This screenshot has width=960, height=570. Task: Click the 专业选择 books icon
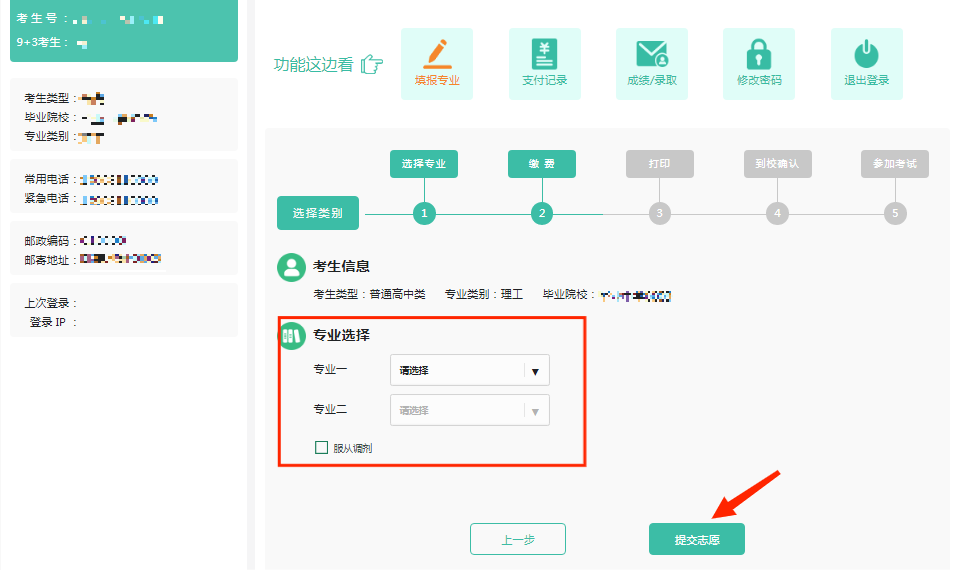292,336
